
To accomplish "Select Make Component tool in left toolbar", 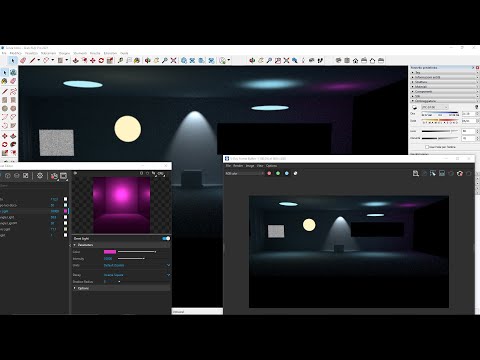I will tap(13, 72).
